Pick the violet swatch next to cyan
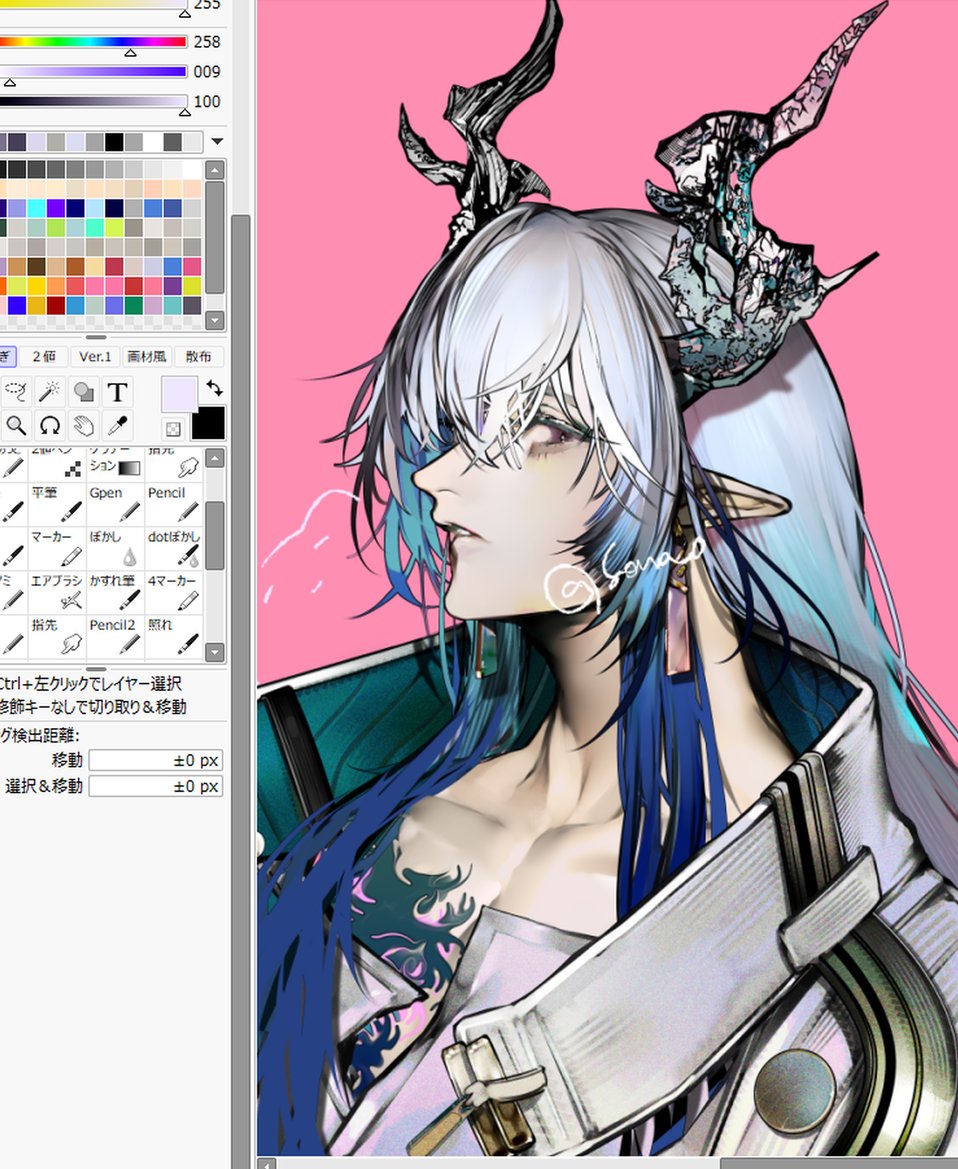958x1169 pixels. pyautogui.click(x=56, y=208)
